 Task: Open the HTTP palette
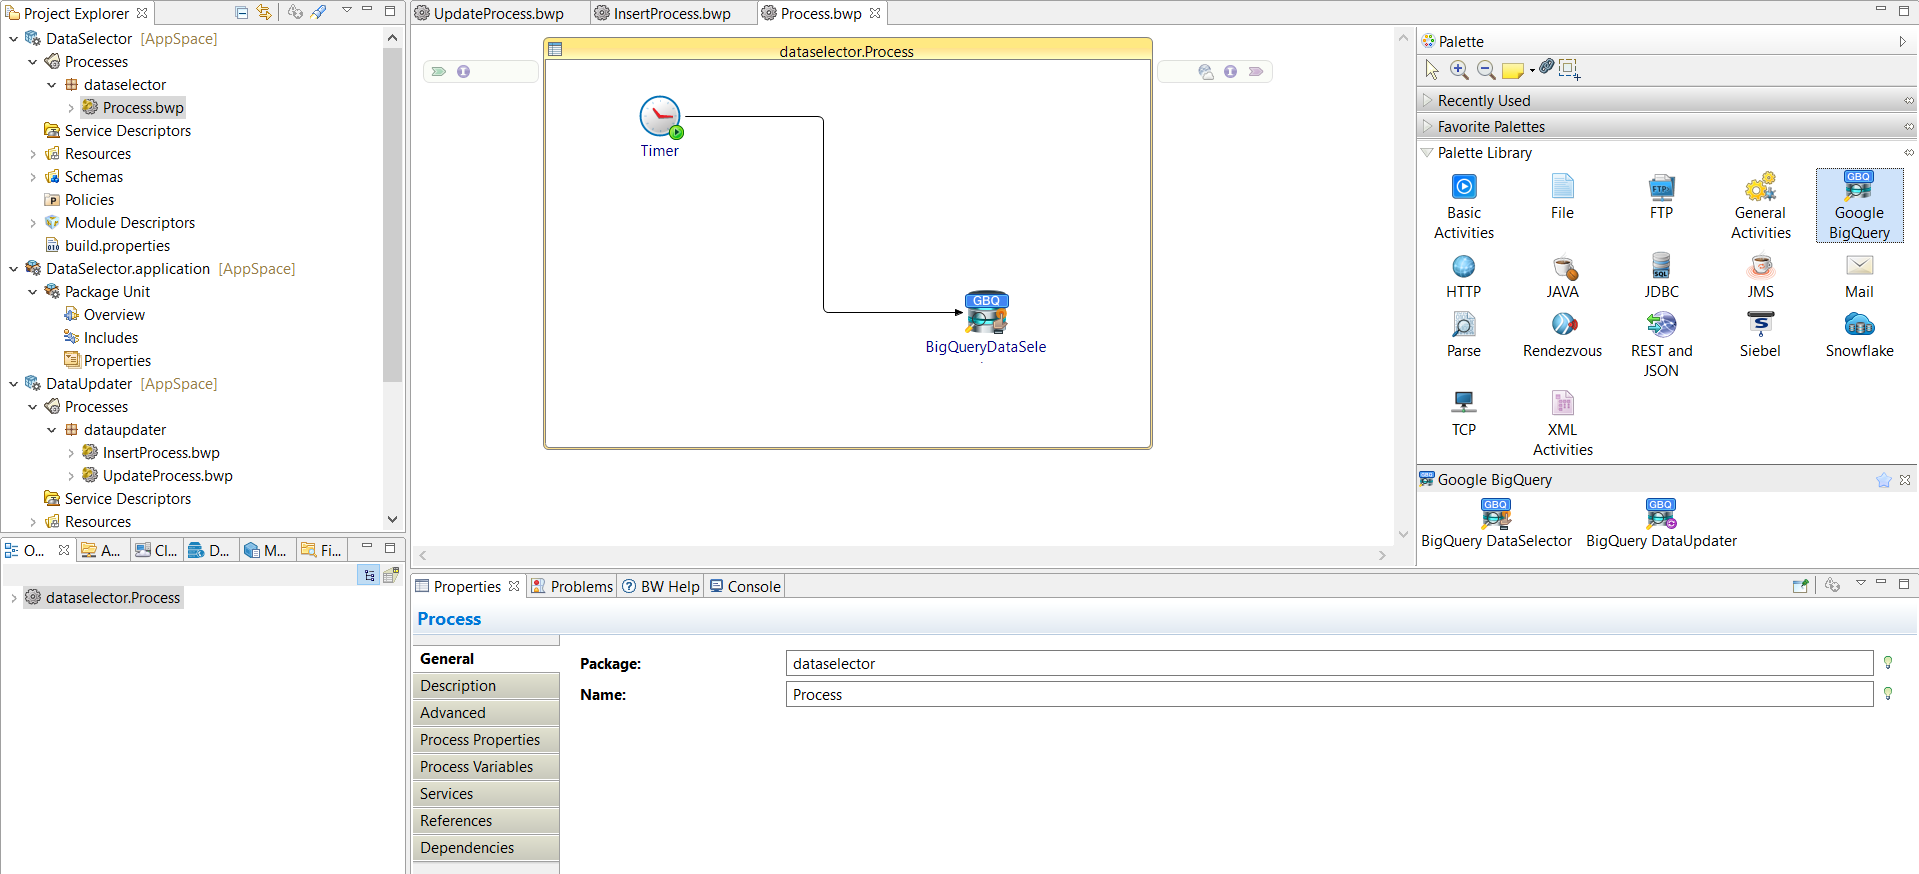click(1464, 277)
